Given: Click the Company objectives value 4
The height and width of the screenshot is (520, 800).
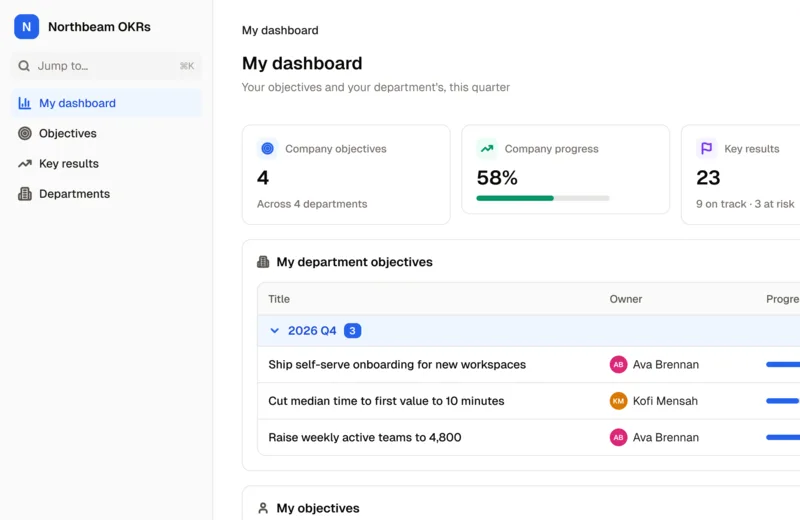Looking at the screenshot, I should point(263,178).
